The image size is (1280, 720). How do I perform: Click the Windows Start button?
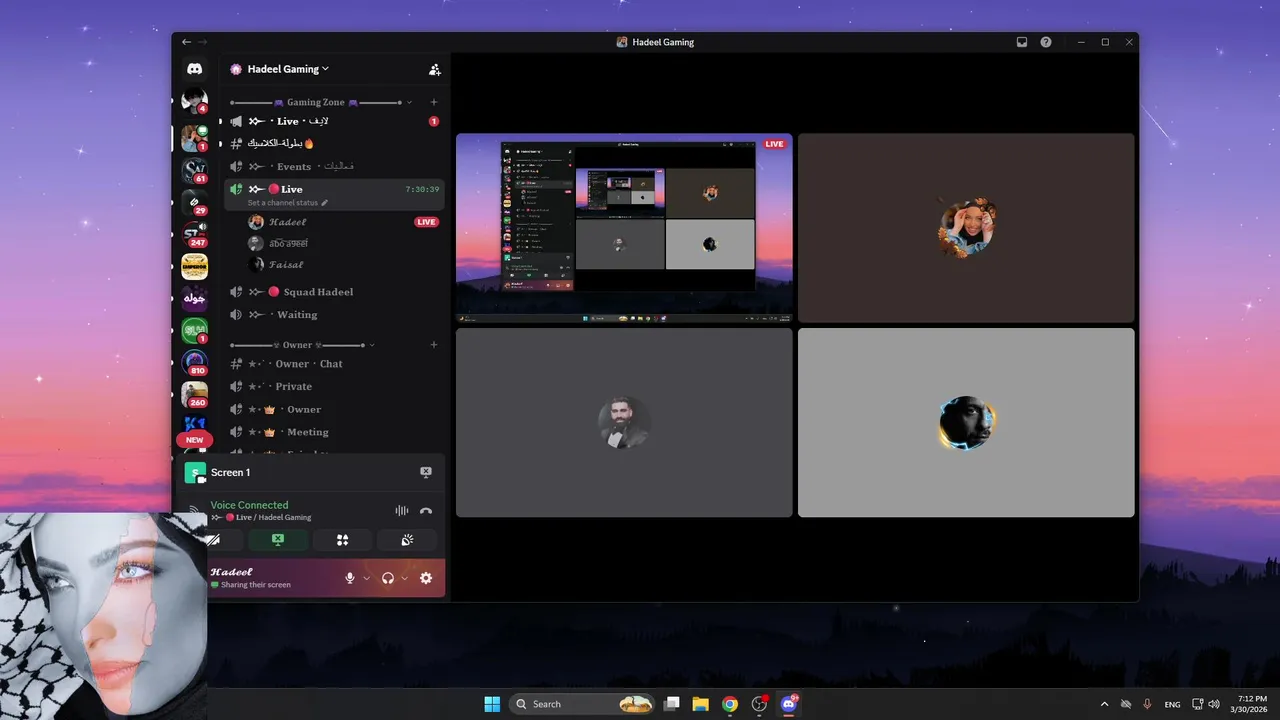tap(492, 704)
